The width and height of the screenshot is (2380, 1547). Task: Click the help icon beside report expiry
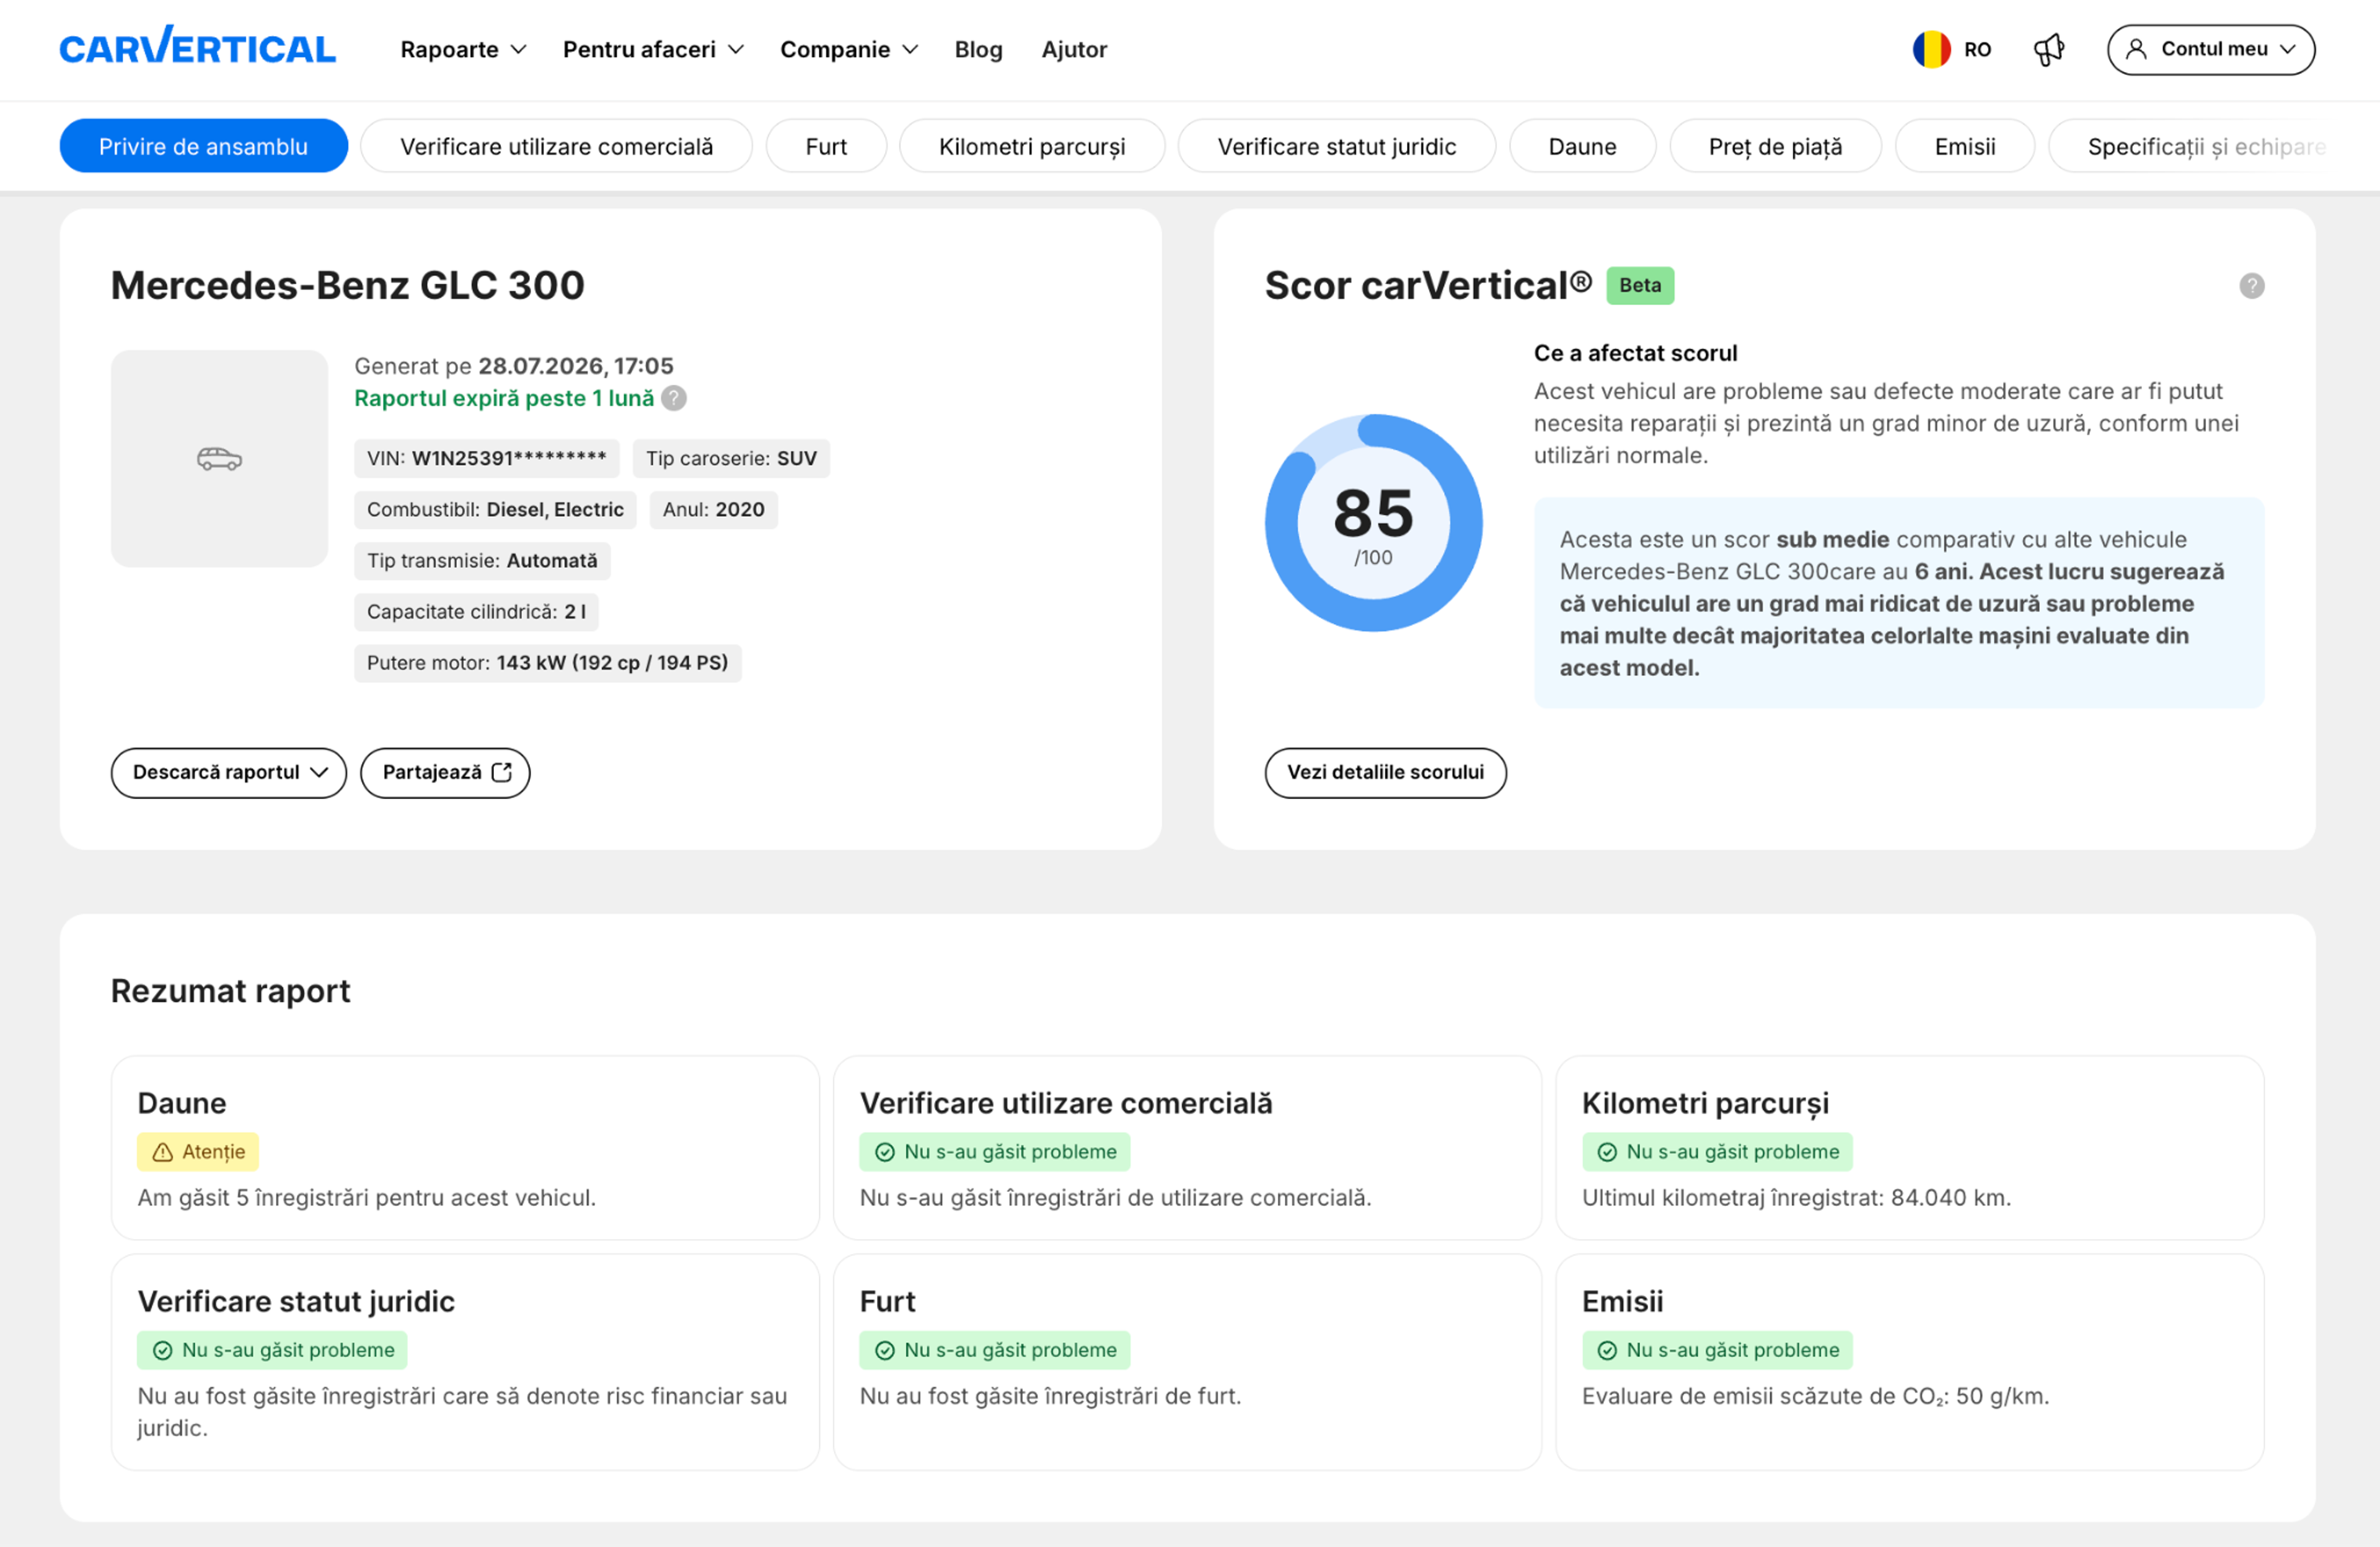[x=674, y=398]
